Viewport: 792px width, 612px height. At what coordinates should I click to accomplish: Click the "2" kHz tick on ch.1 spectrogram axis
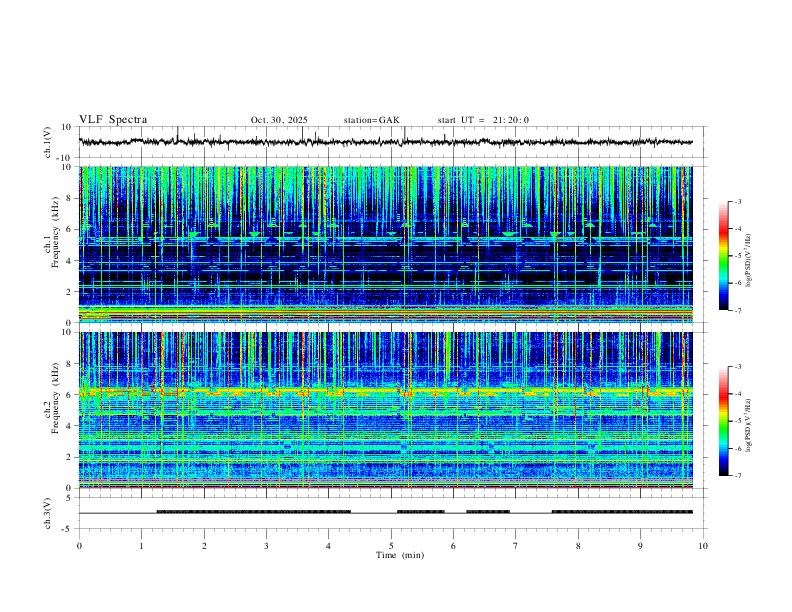[70, 291]
